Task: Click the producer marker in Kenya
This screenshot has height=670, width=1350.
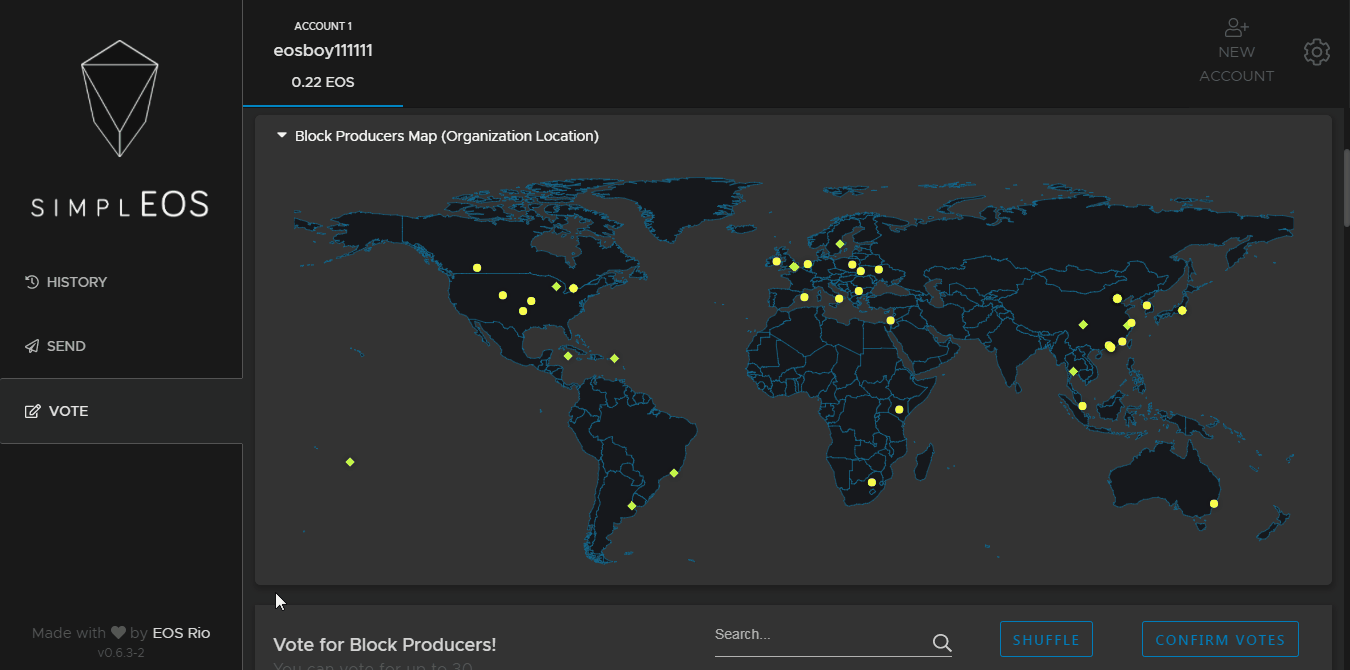Action: pos(899,410)
